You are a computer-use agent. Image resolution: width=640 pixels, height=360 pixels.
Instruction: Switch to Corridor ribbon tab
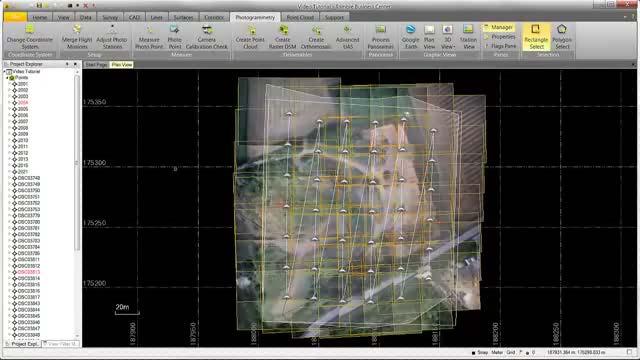tap(214, 18)
